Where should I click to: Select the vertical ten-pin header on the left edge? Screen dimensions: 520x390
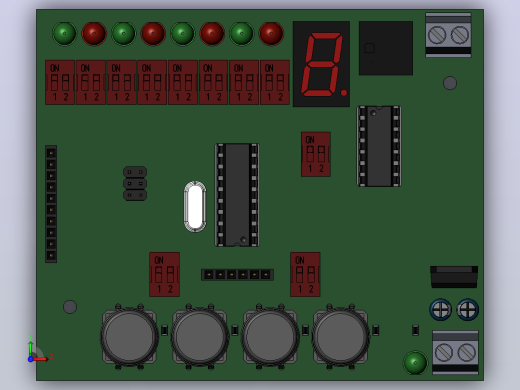[51, 204]
